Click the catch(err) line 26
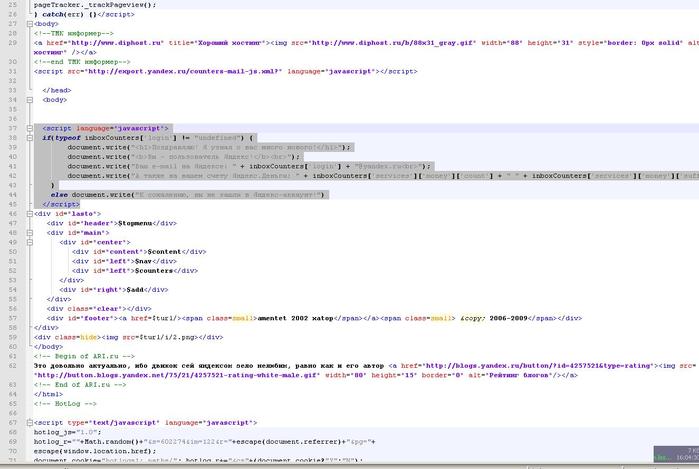This screenshot has height=469, width=699. pyautogui.click(x=84, y=15)
